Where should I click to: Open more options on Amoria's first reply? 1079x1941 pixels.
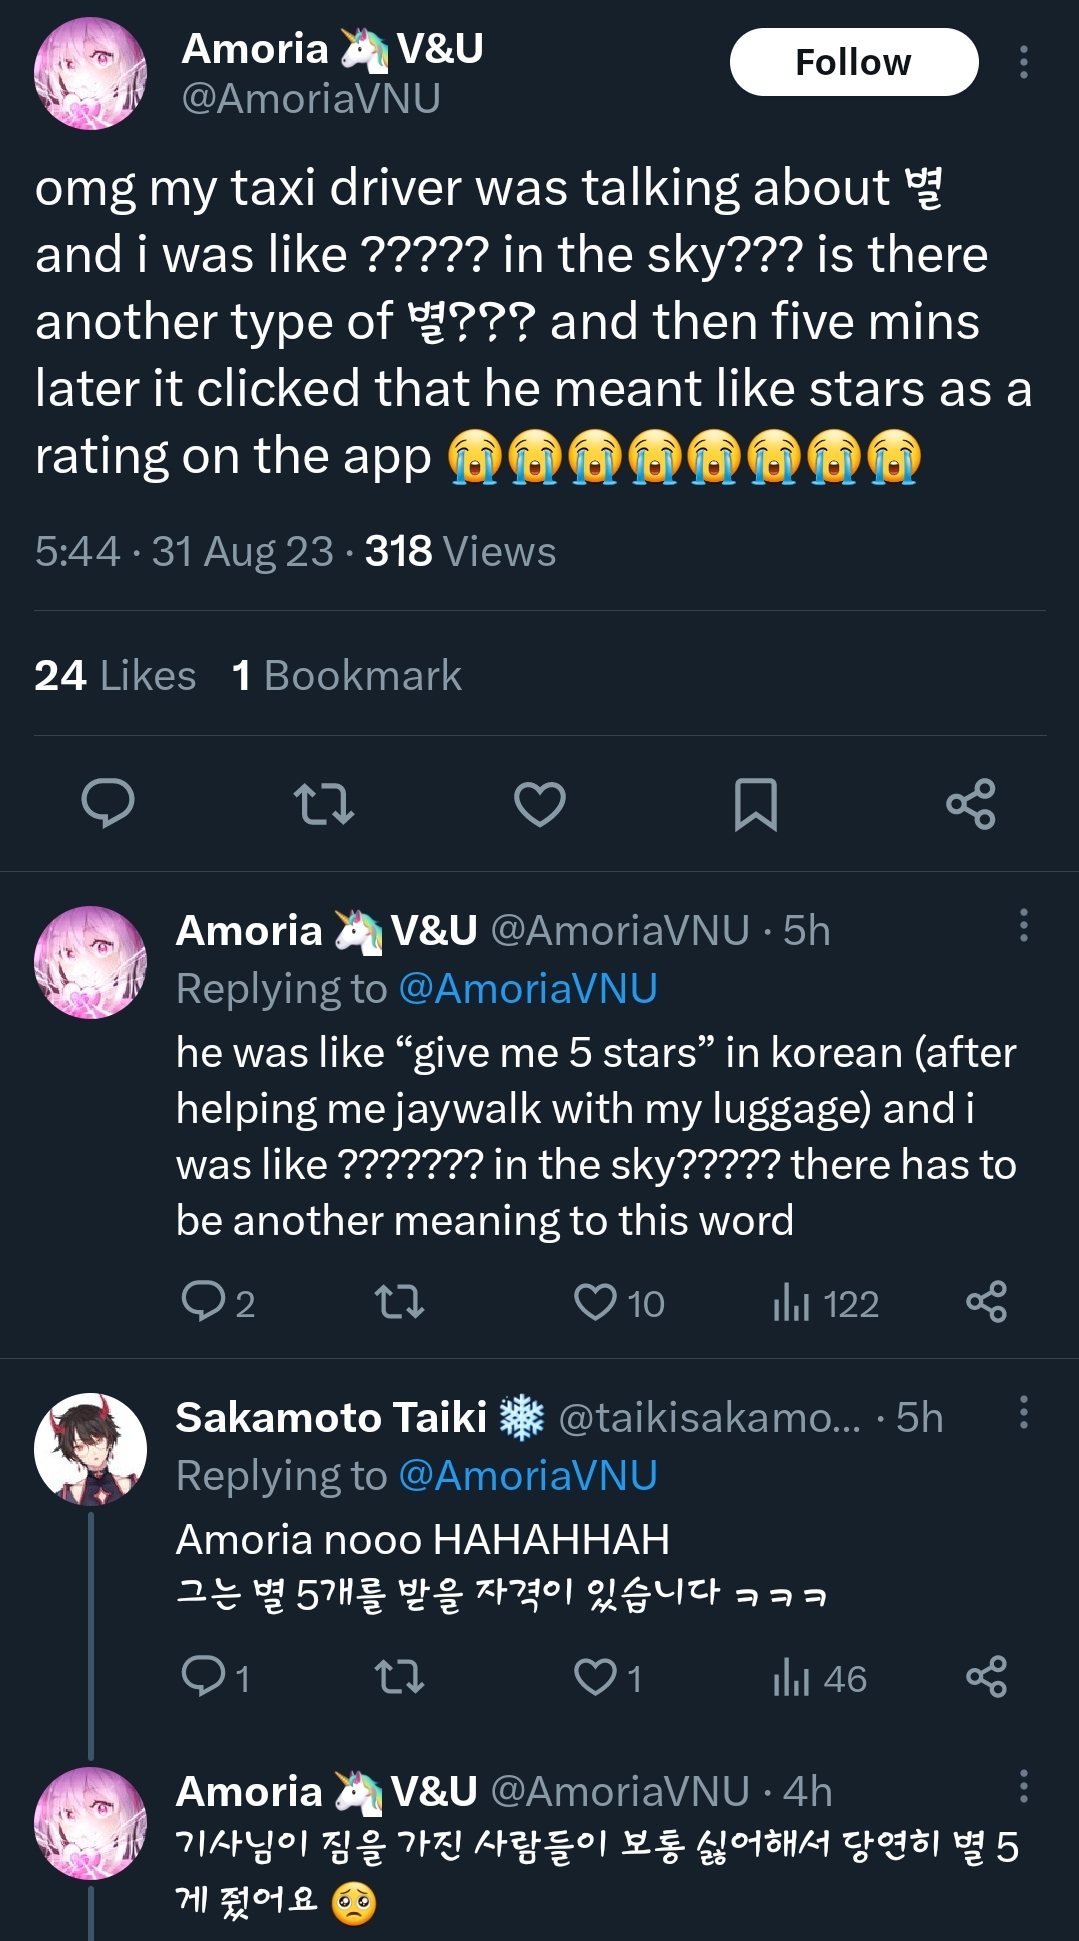click(1023, 926)
